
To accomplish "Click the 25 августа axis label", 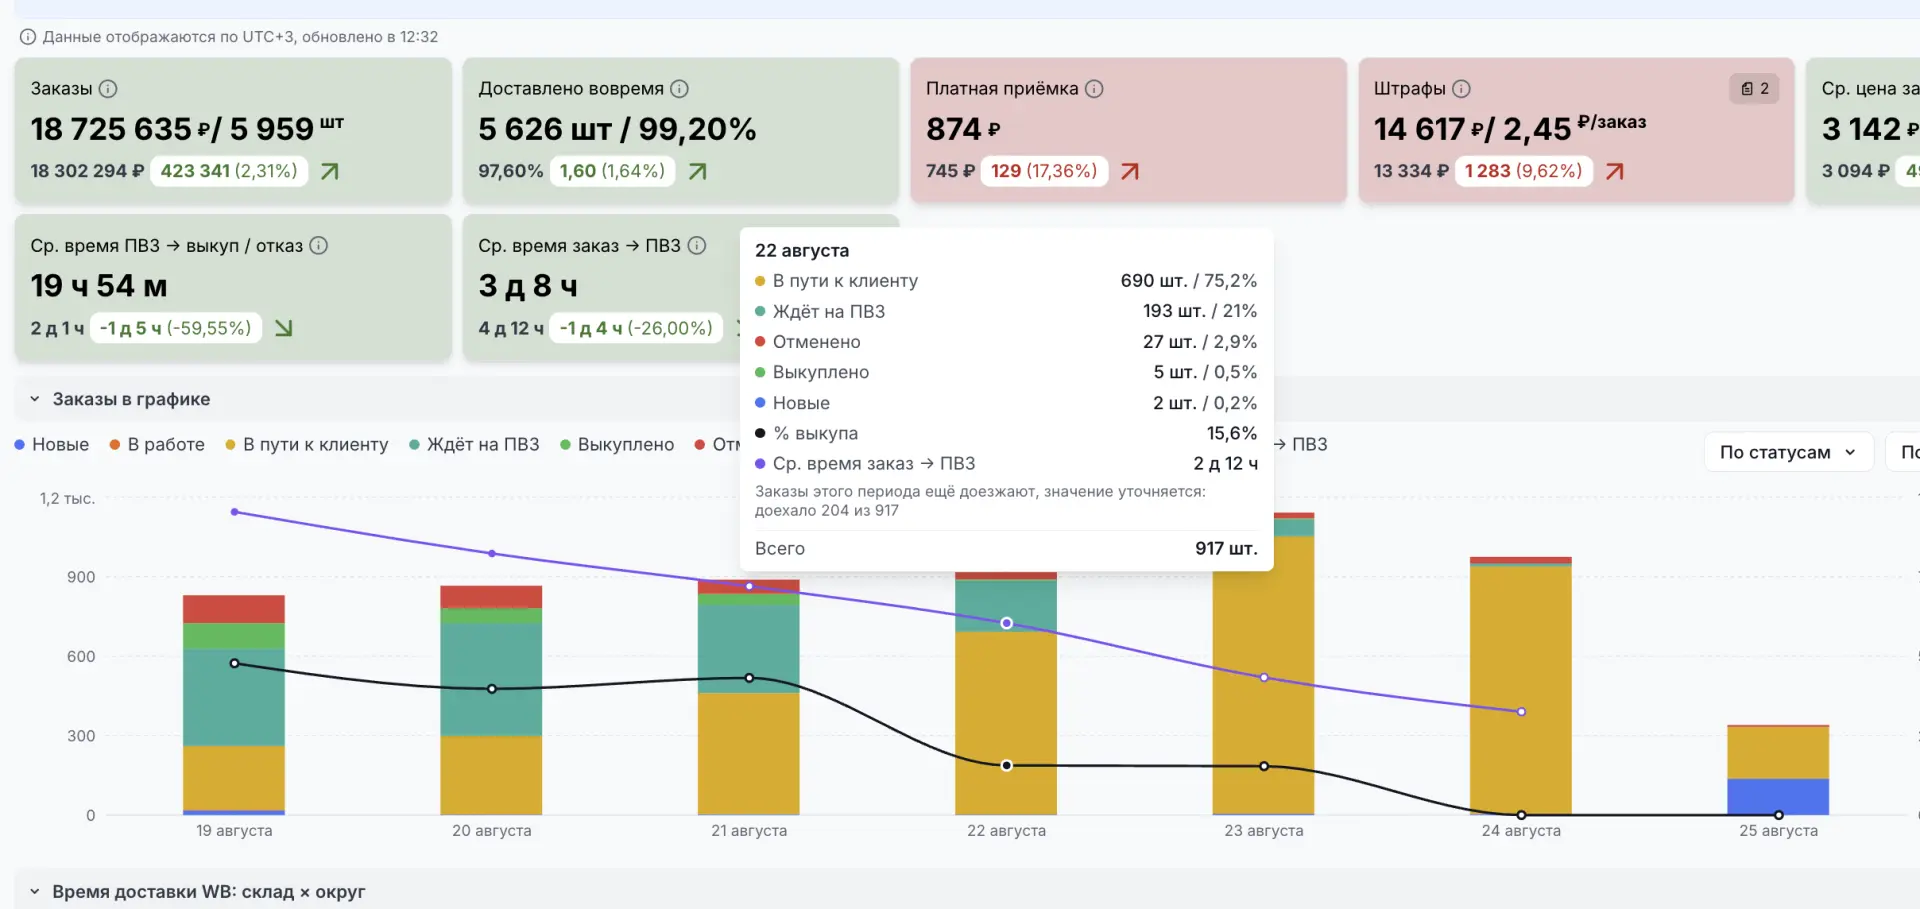I will click(x=1778, y=831).
